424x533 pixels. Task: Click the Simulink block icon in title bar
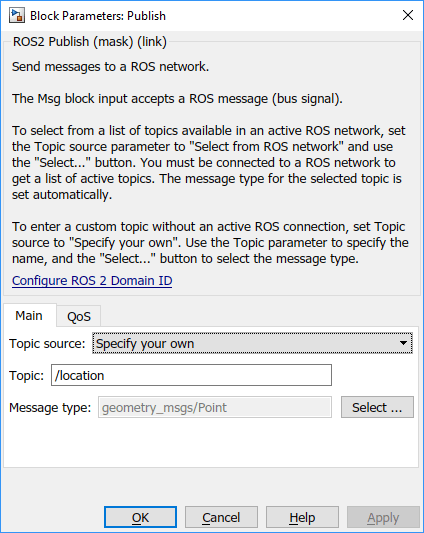click(17, 16)
